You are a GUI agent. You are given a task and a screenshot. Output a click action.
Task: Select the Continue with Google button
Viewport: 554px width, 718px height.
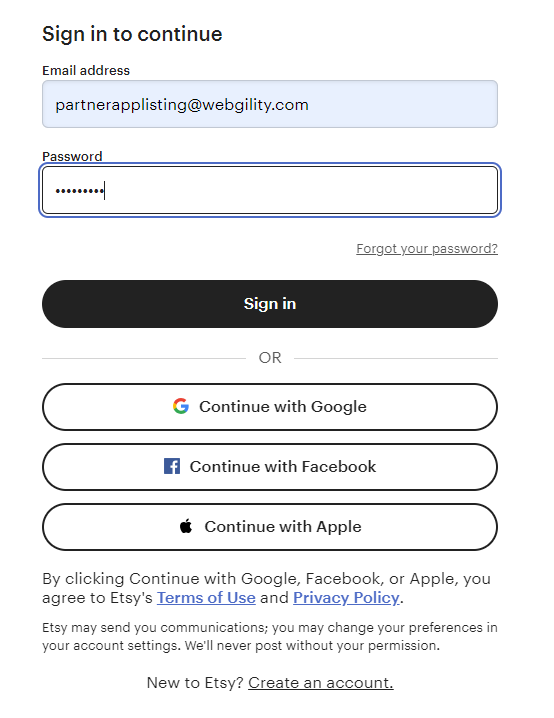(x=270, y=407)
